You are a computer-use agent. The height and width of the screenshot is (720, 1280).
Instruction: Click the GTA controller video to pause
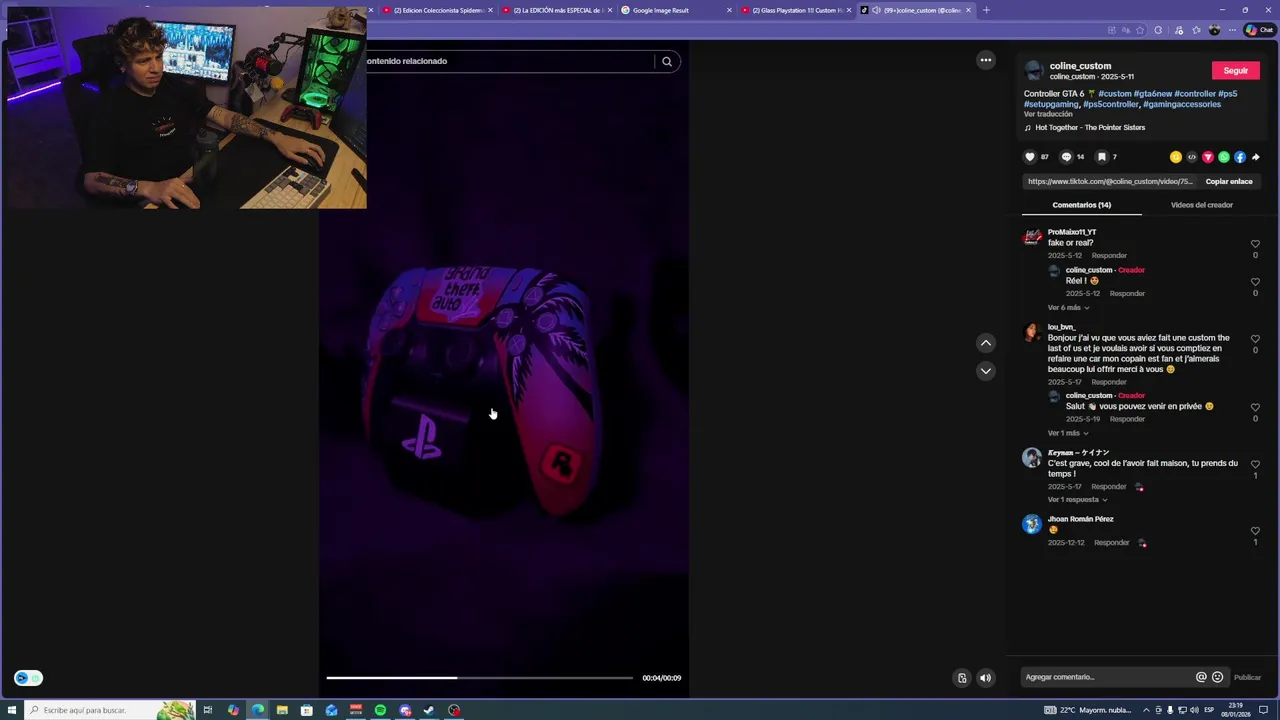(x=504, y=370)
